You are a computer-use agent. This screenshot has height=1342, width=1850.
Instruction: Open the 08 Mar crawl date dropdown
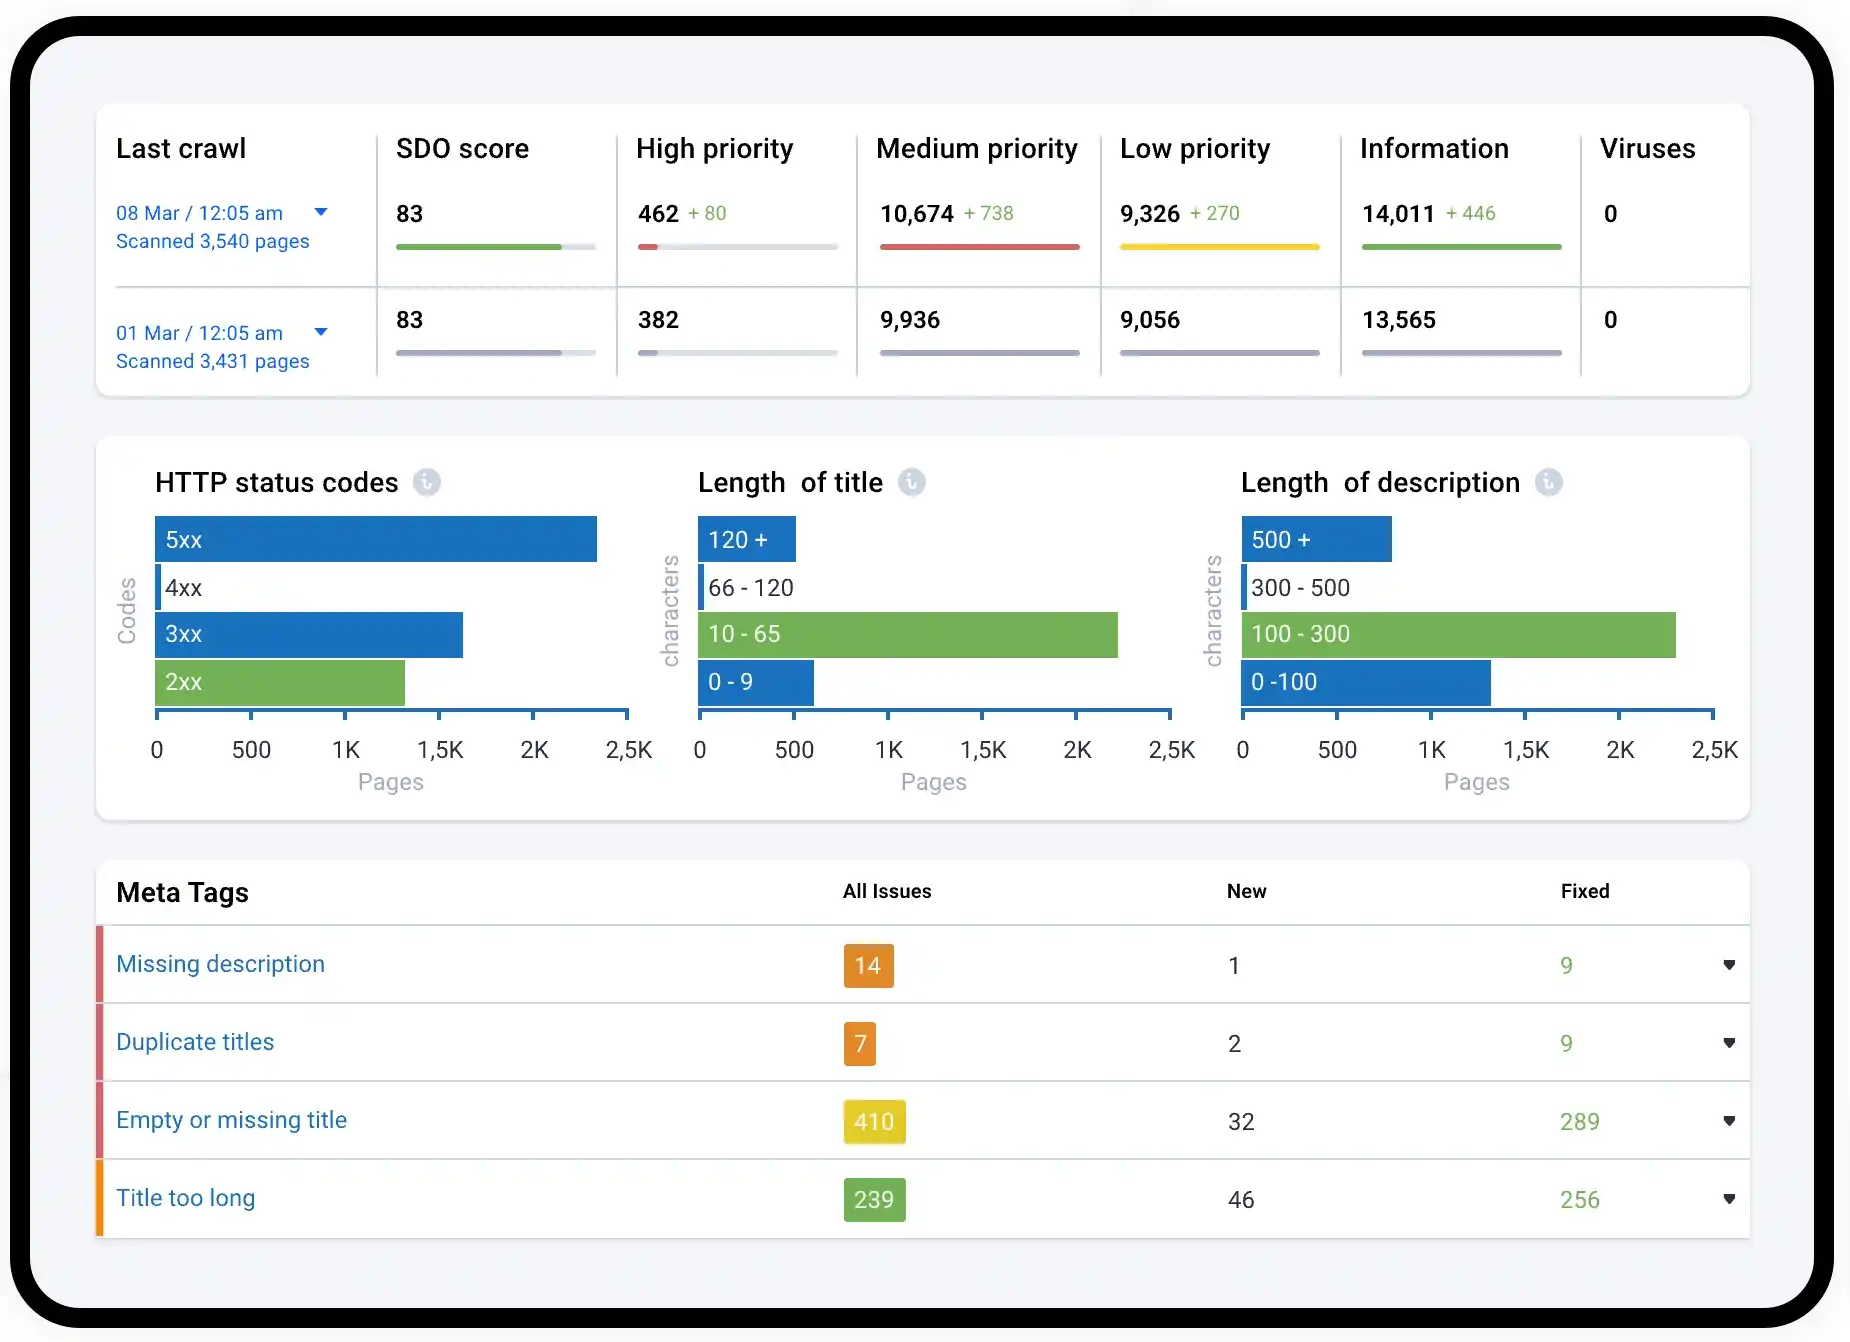321,212
